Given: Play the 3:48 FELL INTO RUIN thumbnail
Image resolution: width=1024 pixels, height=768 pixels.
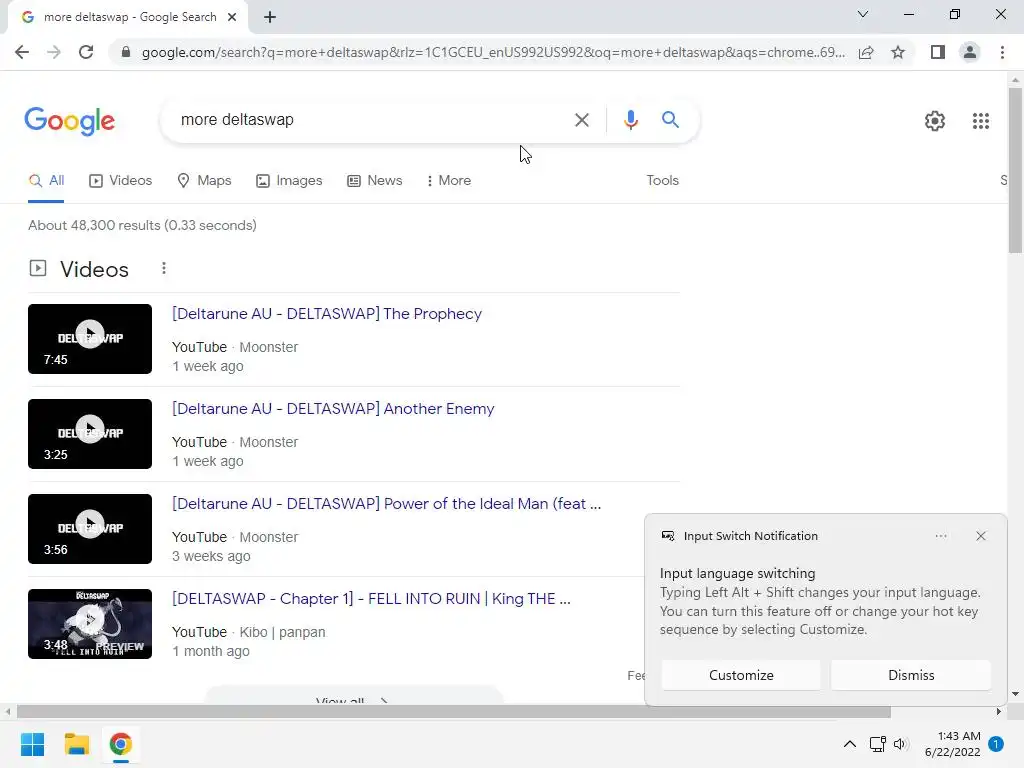Looking at the screenshot, I should [x=90, y=624].
